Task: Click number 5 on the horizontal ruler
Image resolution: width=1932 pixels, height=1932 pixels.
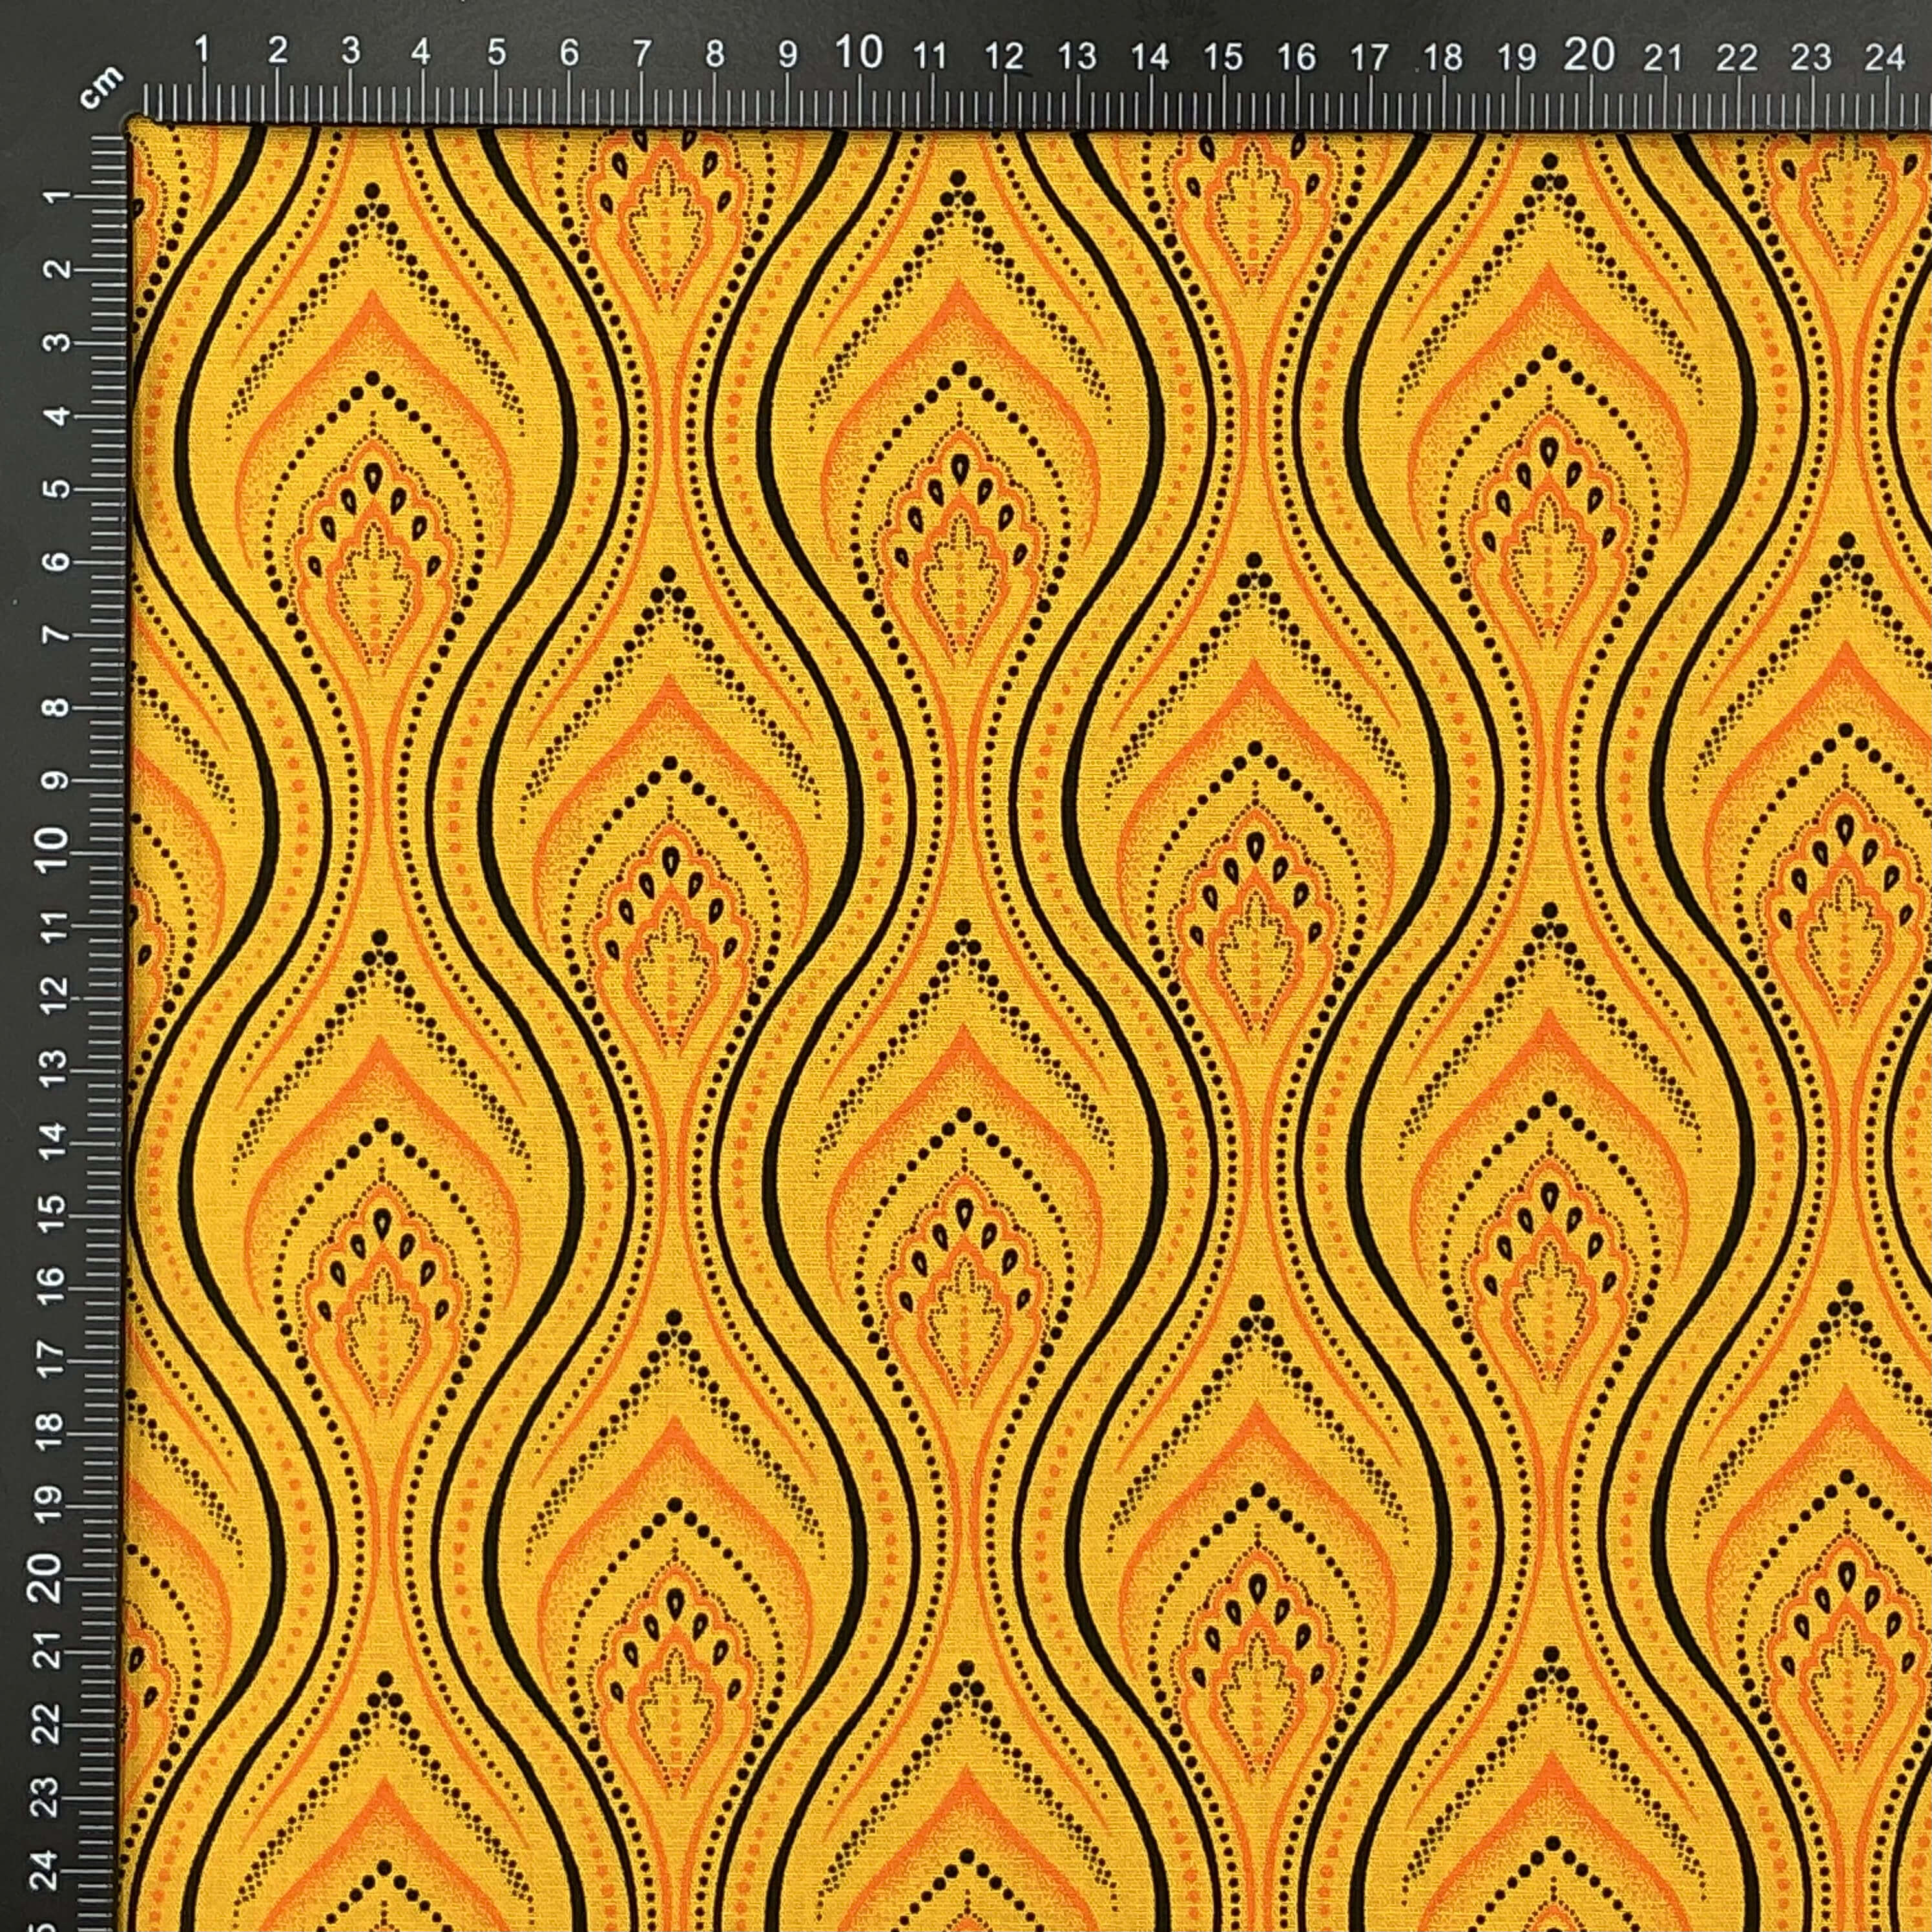Action: pos(496,53)
